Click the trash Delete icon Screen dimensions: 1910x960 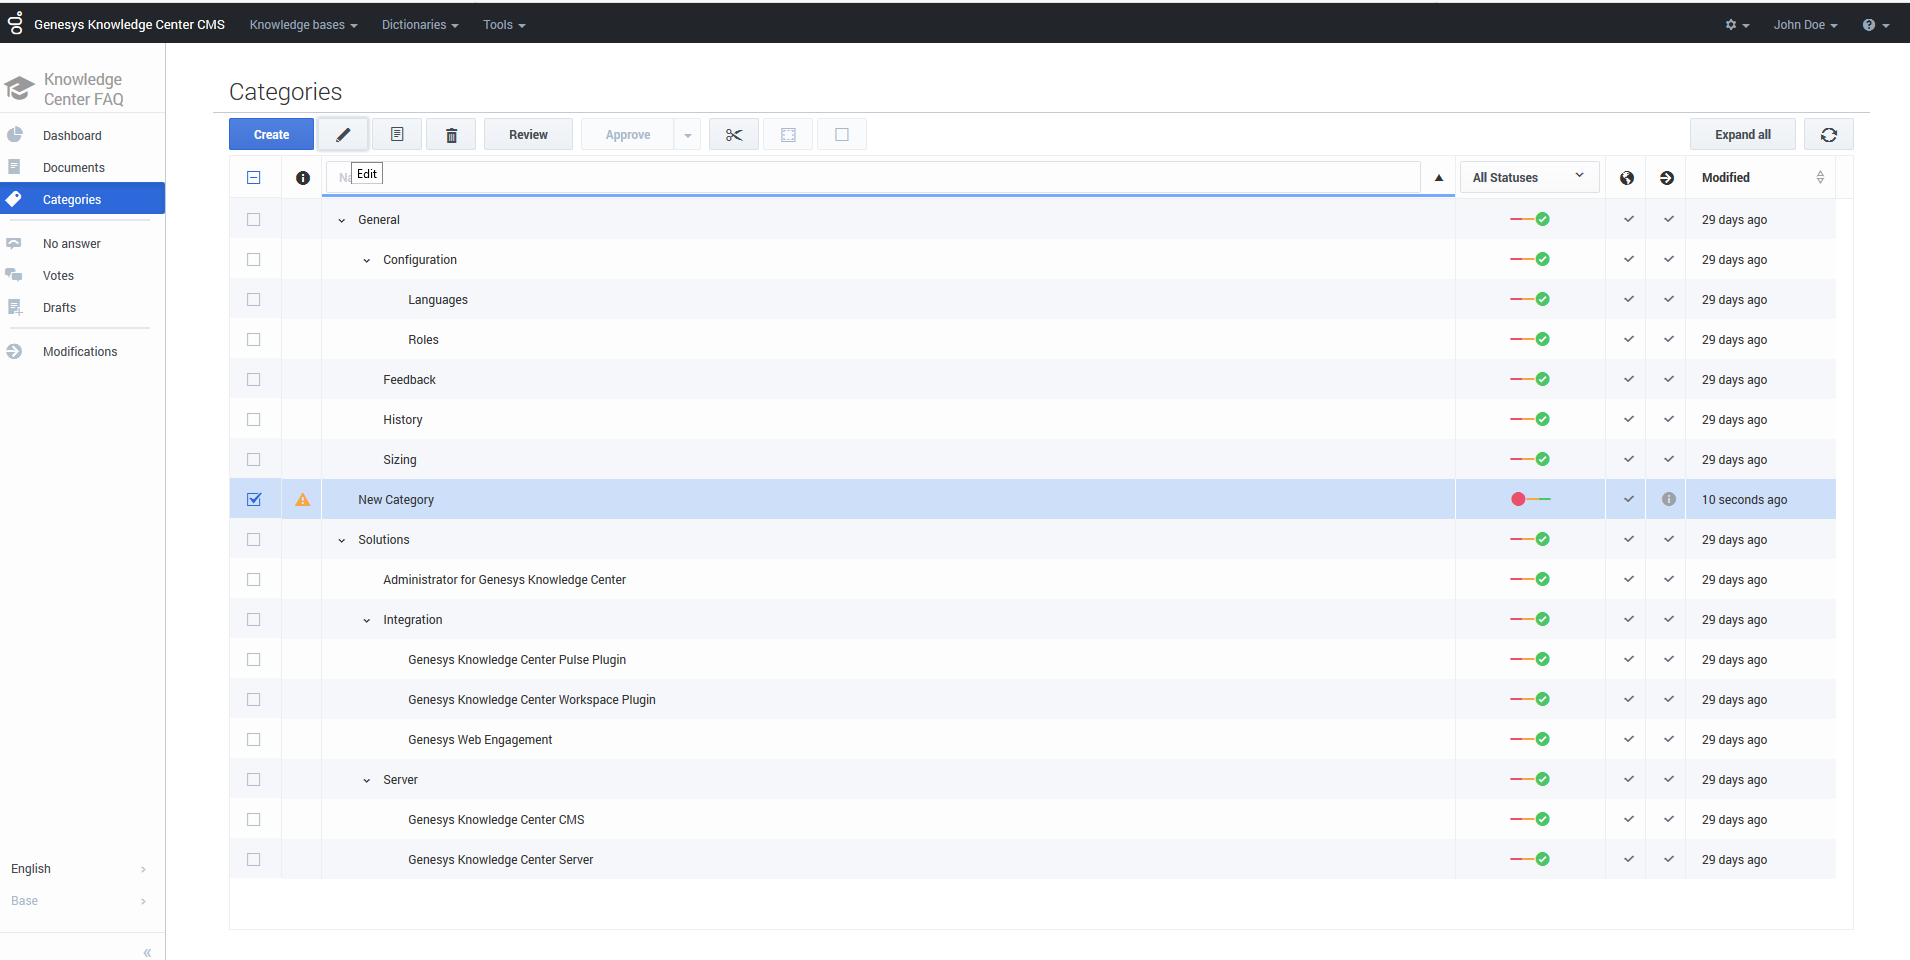pyautogui.click(x=451, y=135)
